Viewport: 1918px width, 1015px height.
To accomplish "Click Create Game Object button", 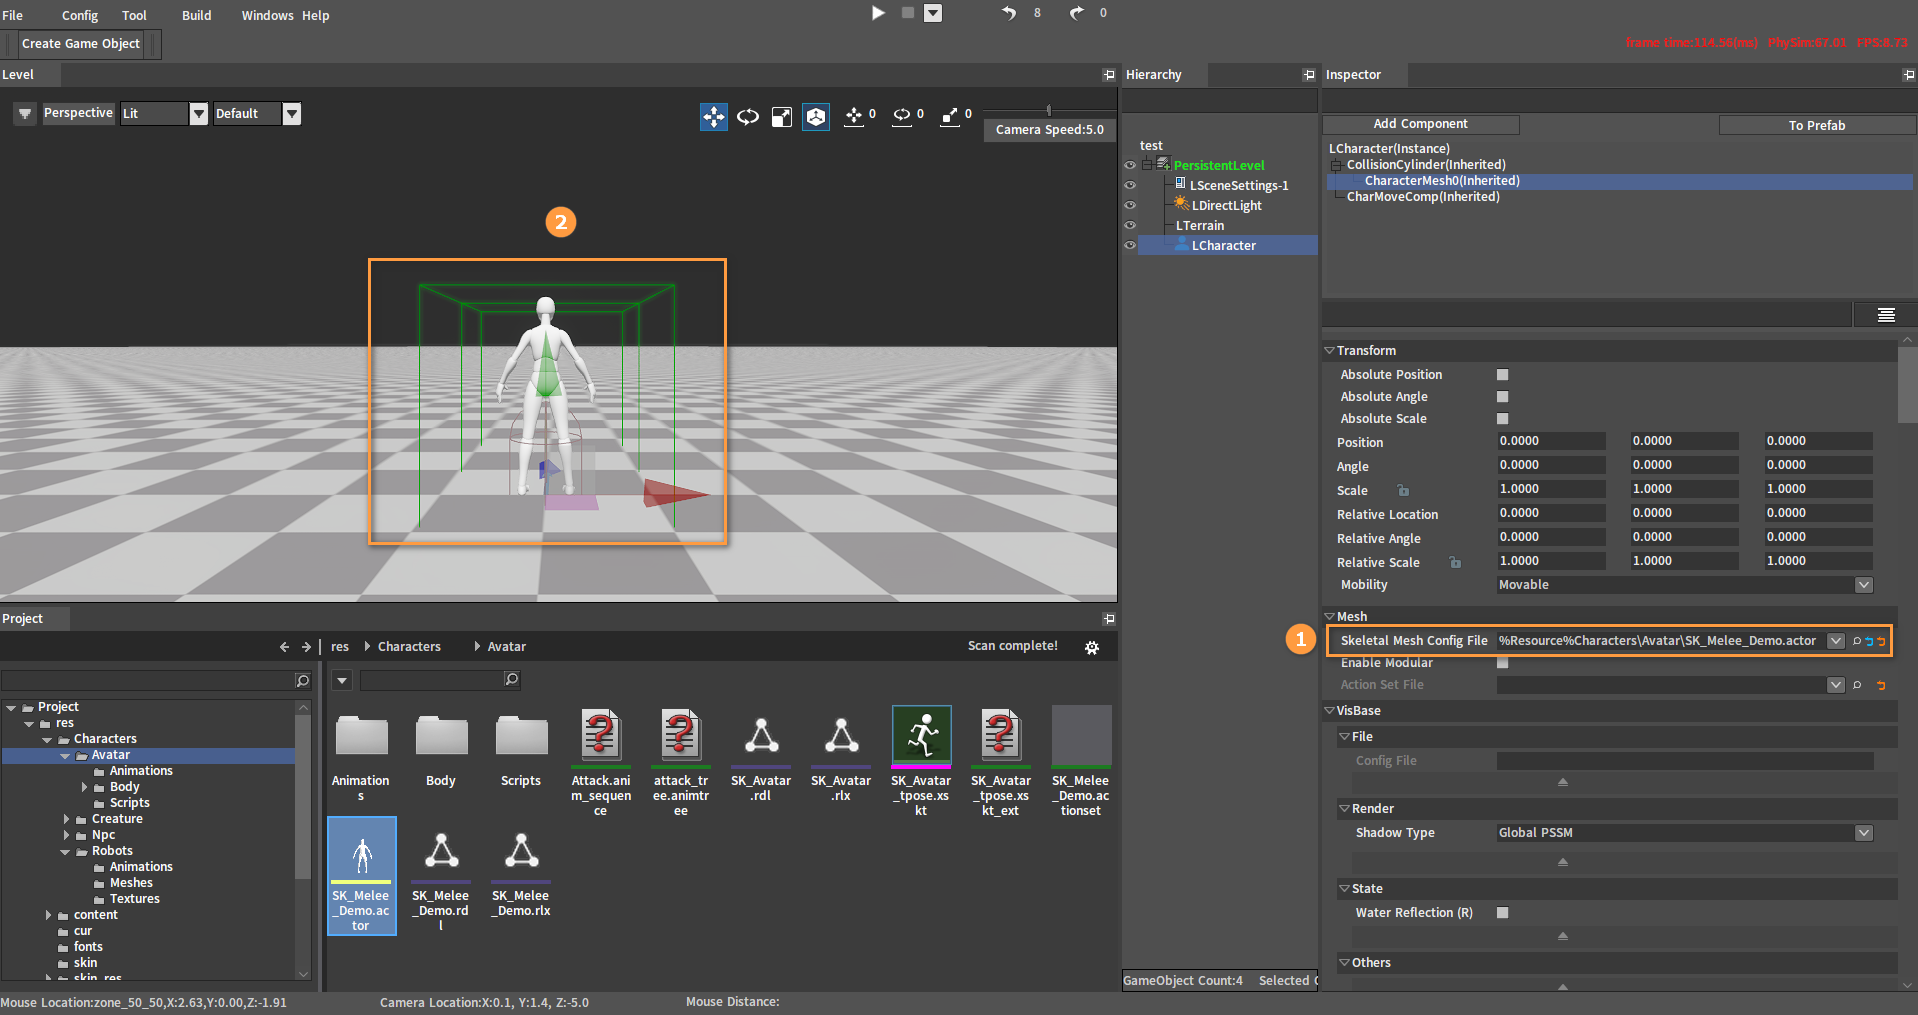I will (x=81, y=44).
